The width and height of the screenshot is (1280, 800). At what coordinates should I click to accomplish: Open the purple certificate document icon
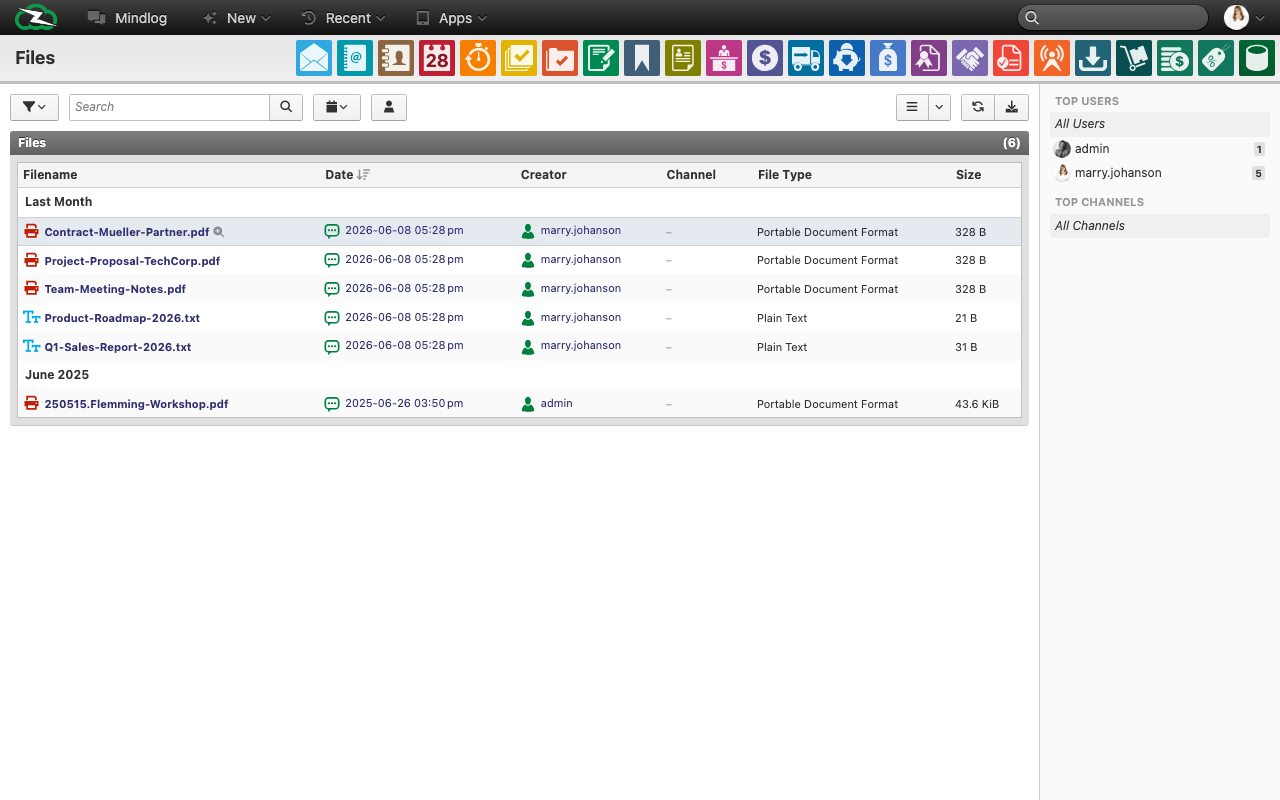click(929, 58)
